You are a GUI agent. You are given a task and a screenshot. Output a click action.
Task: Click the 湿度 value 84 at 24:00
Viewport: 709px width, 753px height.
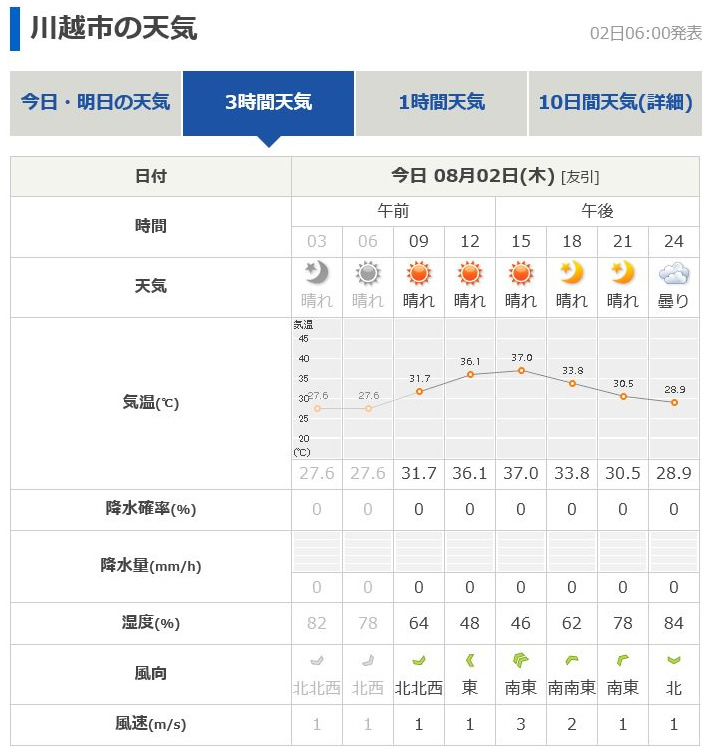(674, 624)
